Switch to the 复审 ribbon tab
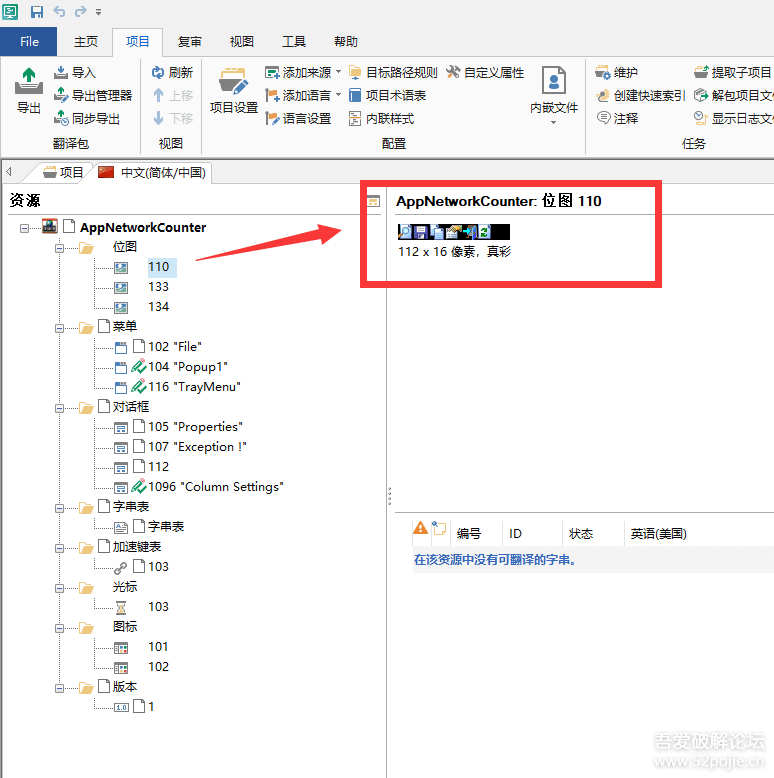 (190, 42)
